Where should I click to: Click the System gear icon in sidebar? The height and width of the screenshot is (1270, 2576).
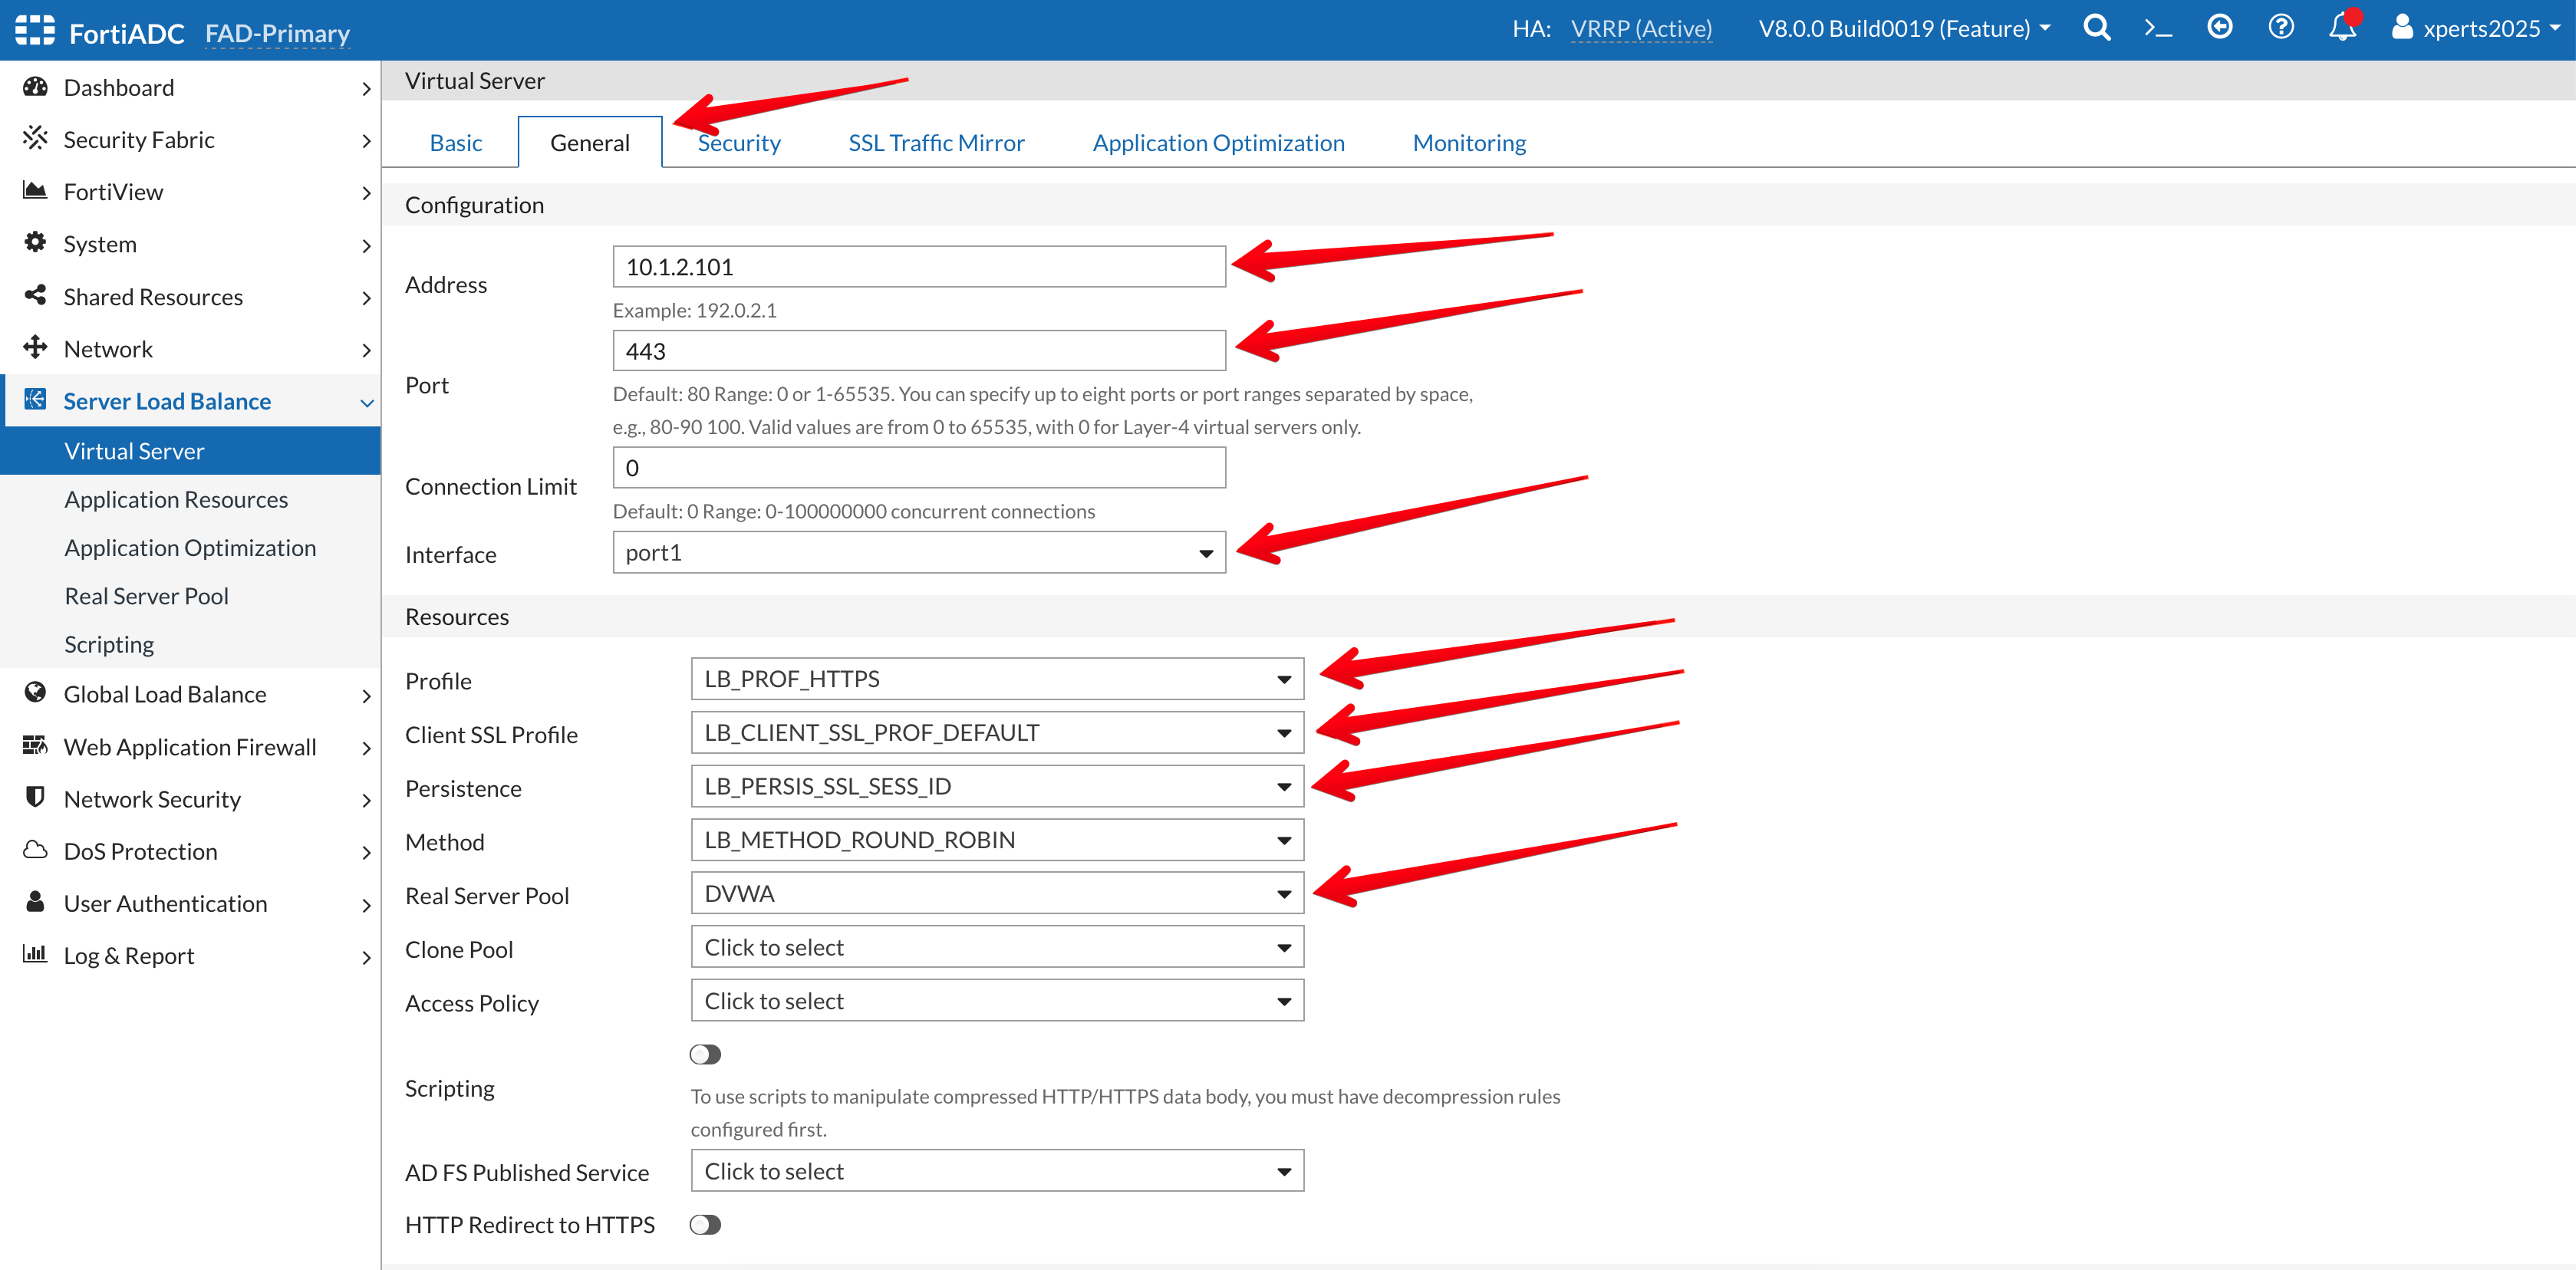click(35, 243)
